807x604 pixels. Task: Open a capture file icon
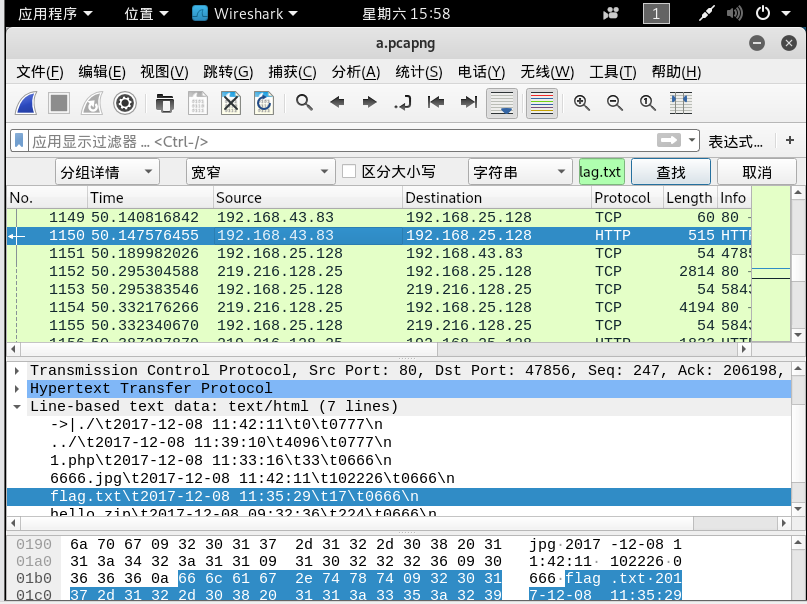point(165,103)
